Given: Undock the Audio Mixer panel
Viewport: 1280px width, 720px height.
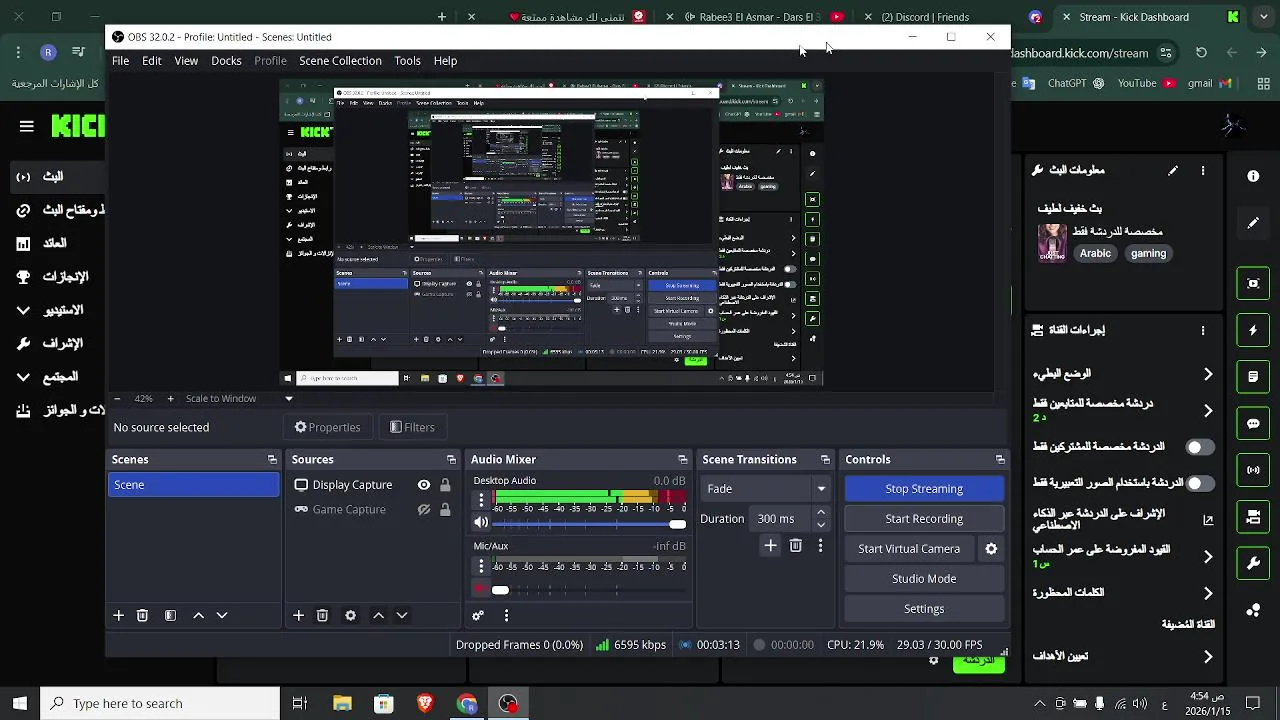Looking at the screenshot, I should pos(683,459).
